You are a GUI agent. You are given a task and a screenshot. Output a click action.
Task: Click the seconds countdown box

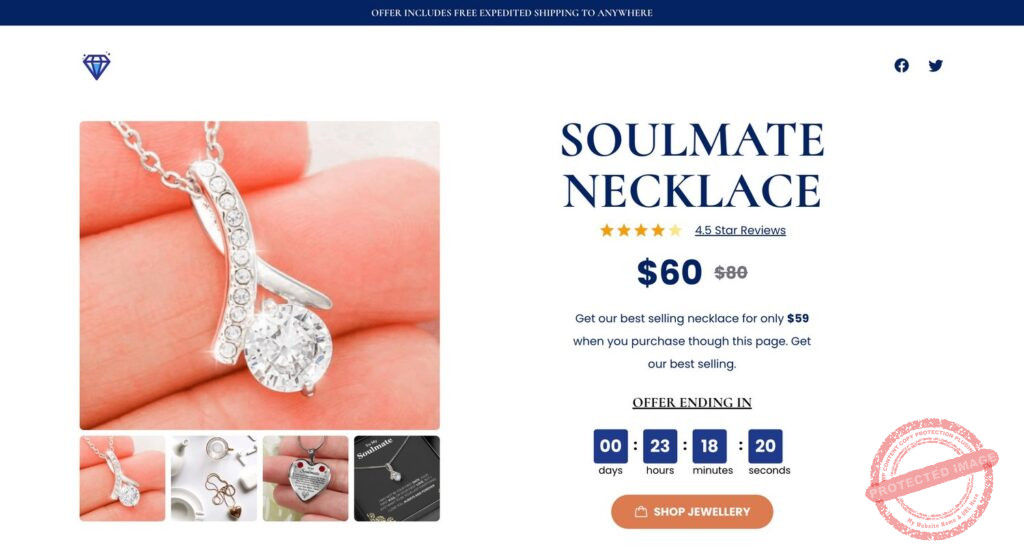pyautogui.click(x=765, y=446)
